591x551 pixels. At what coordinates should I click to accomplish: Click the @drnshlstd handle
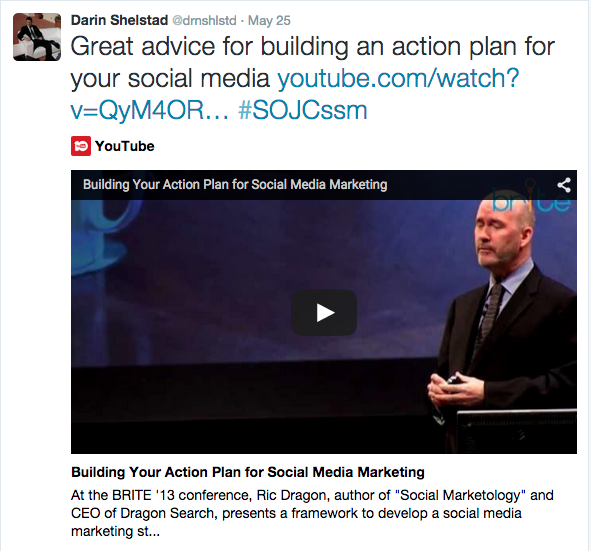(204, 20)
